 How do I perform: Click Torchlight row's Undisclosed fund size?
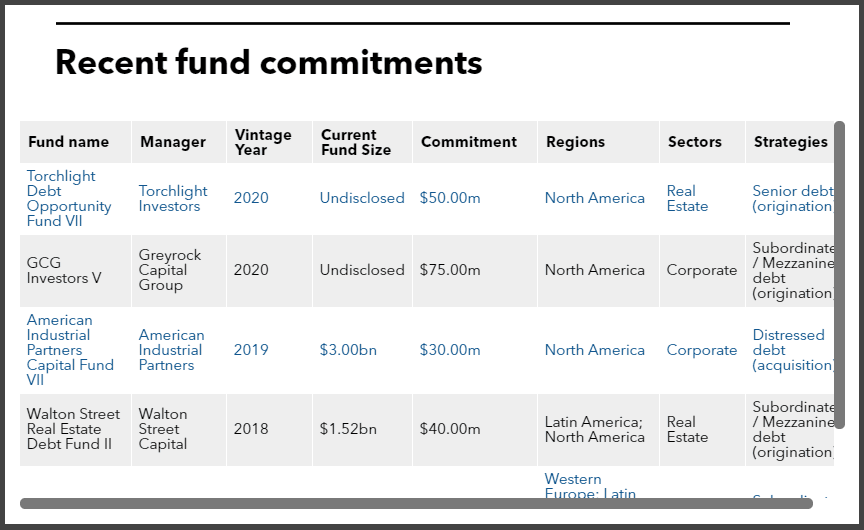362,198
